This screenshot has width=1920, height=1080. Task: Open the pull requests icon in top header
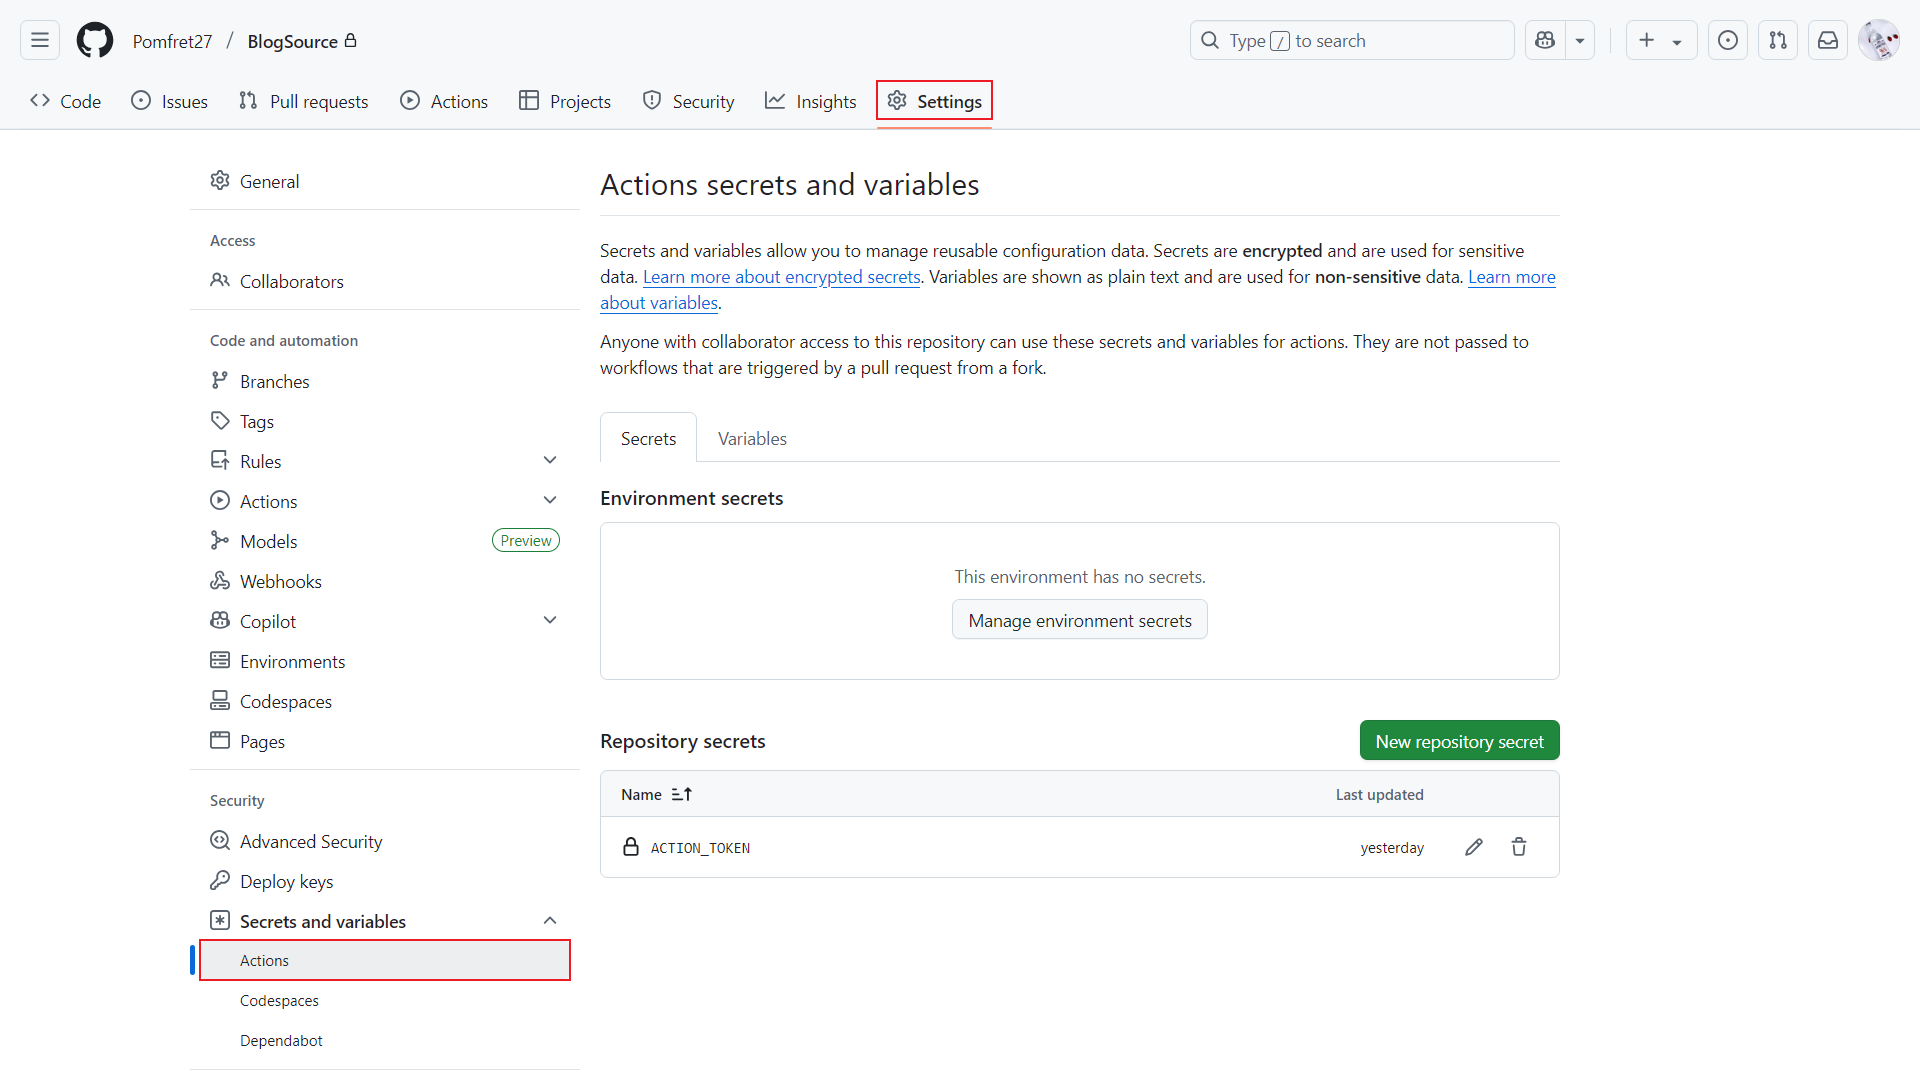tap(1778, 41)
